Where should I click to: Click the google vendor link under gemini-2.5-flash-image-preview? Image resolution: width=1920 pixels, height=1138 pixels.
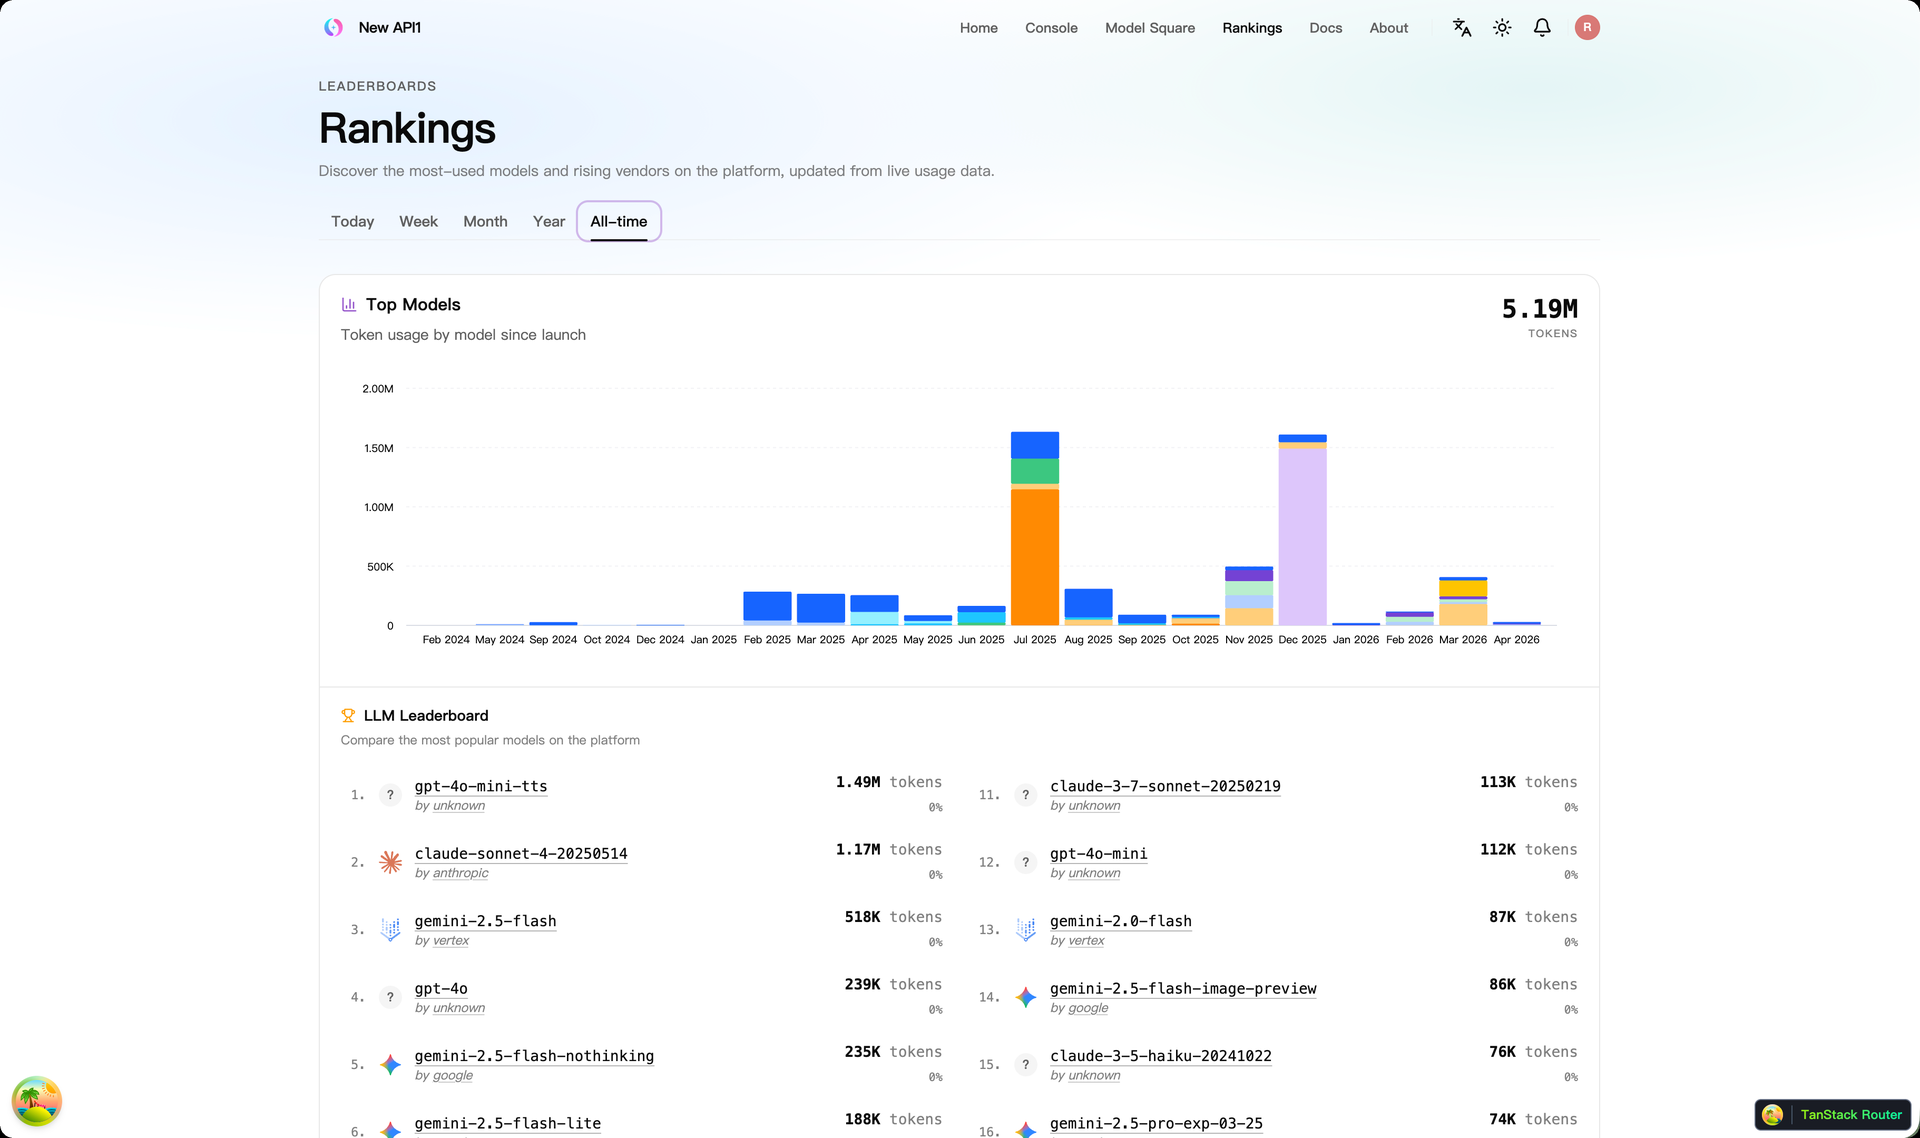click(x=1088, y=1009)
